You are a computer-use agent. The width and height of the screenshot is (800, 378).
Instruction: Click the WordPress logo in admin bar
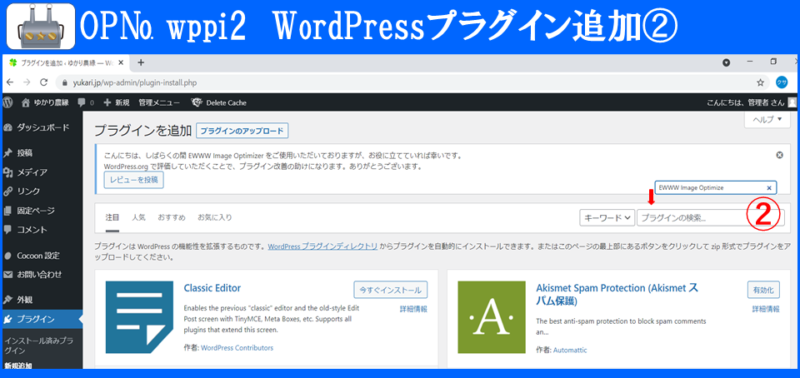8,103
